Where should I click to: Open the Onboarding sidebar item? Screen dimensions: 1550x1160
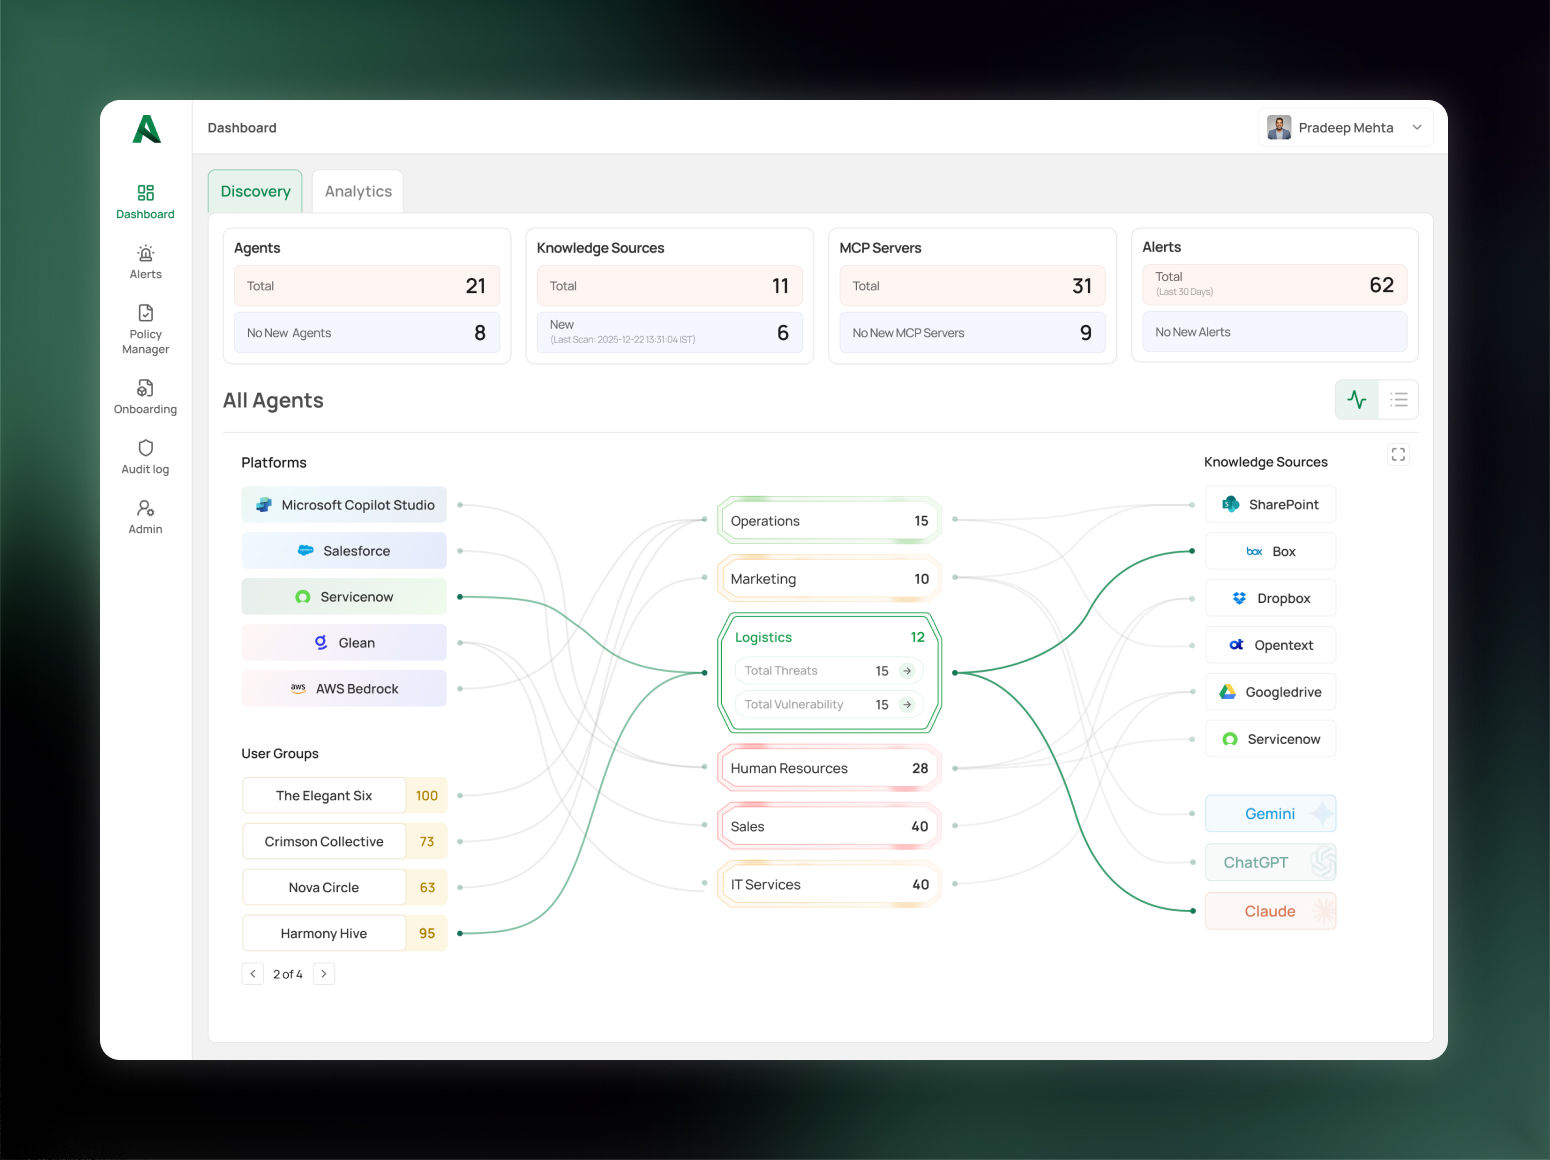point(145,397)
